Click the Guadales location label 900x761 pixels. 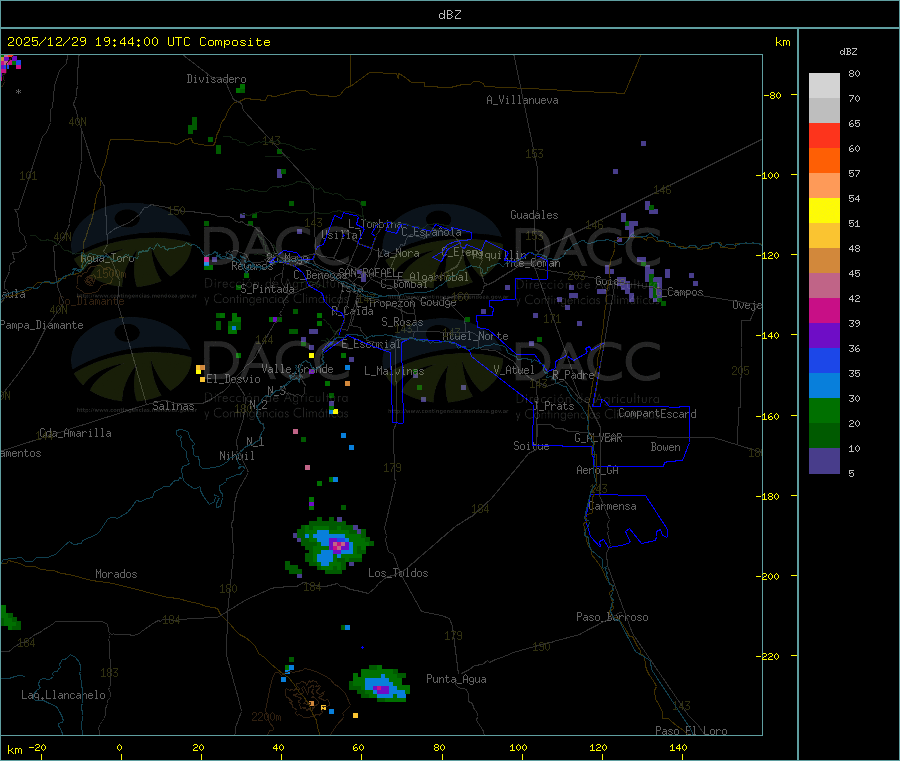[534, 215]
